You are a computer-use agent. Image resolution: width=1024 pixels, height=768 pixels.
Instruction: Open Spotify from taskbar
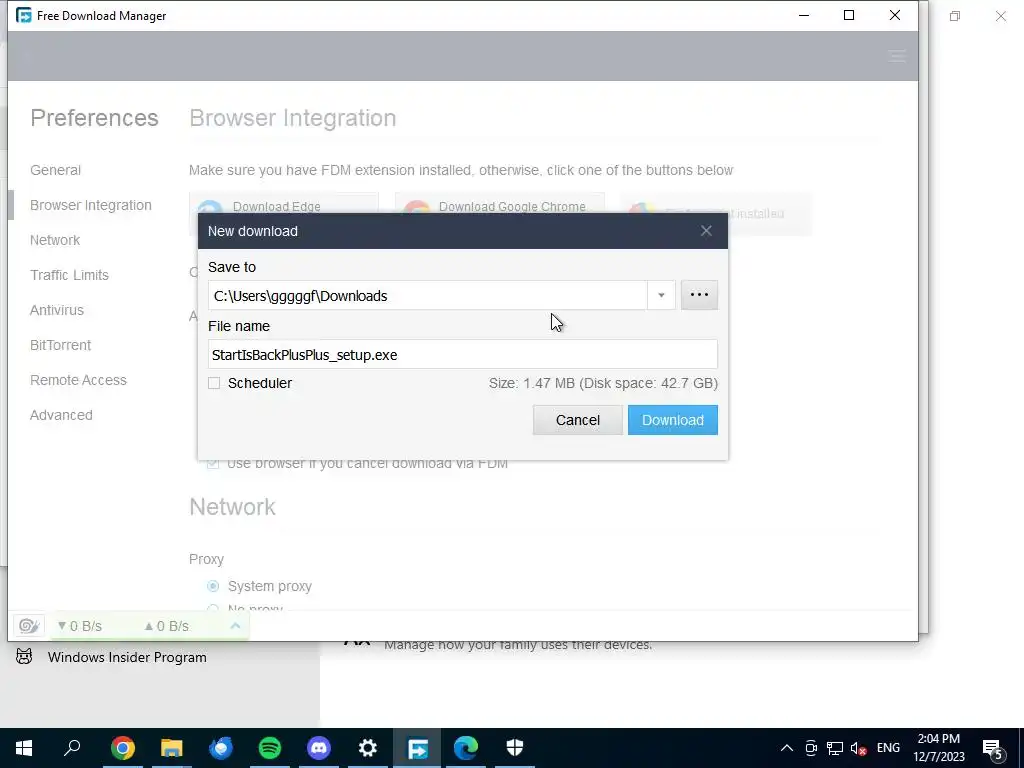point(270,748)
